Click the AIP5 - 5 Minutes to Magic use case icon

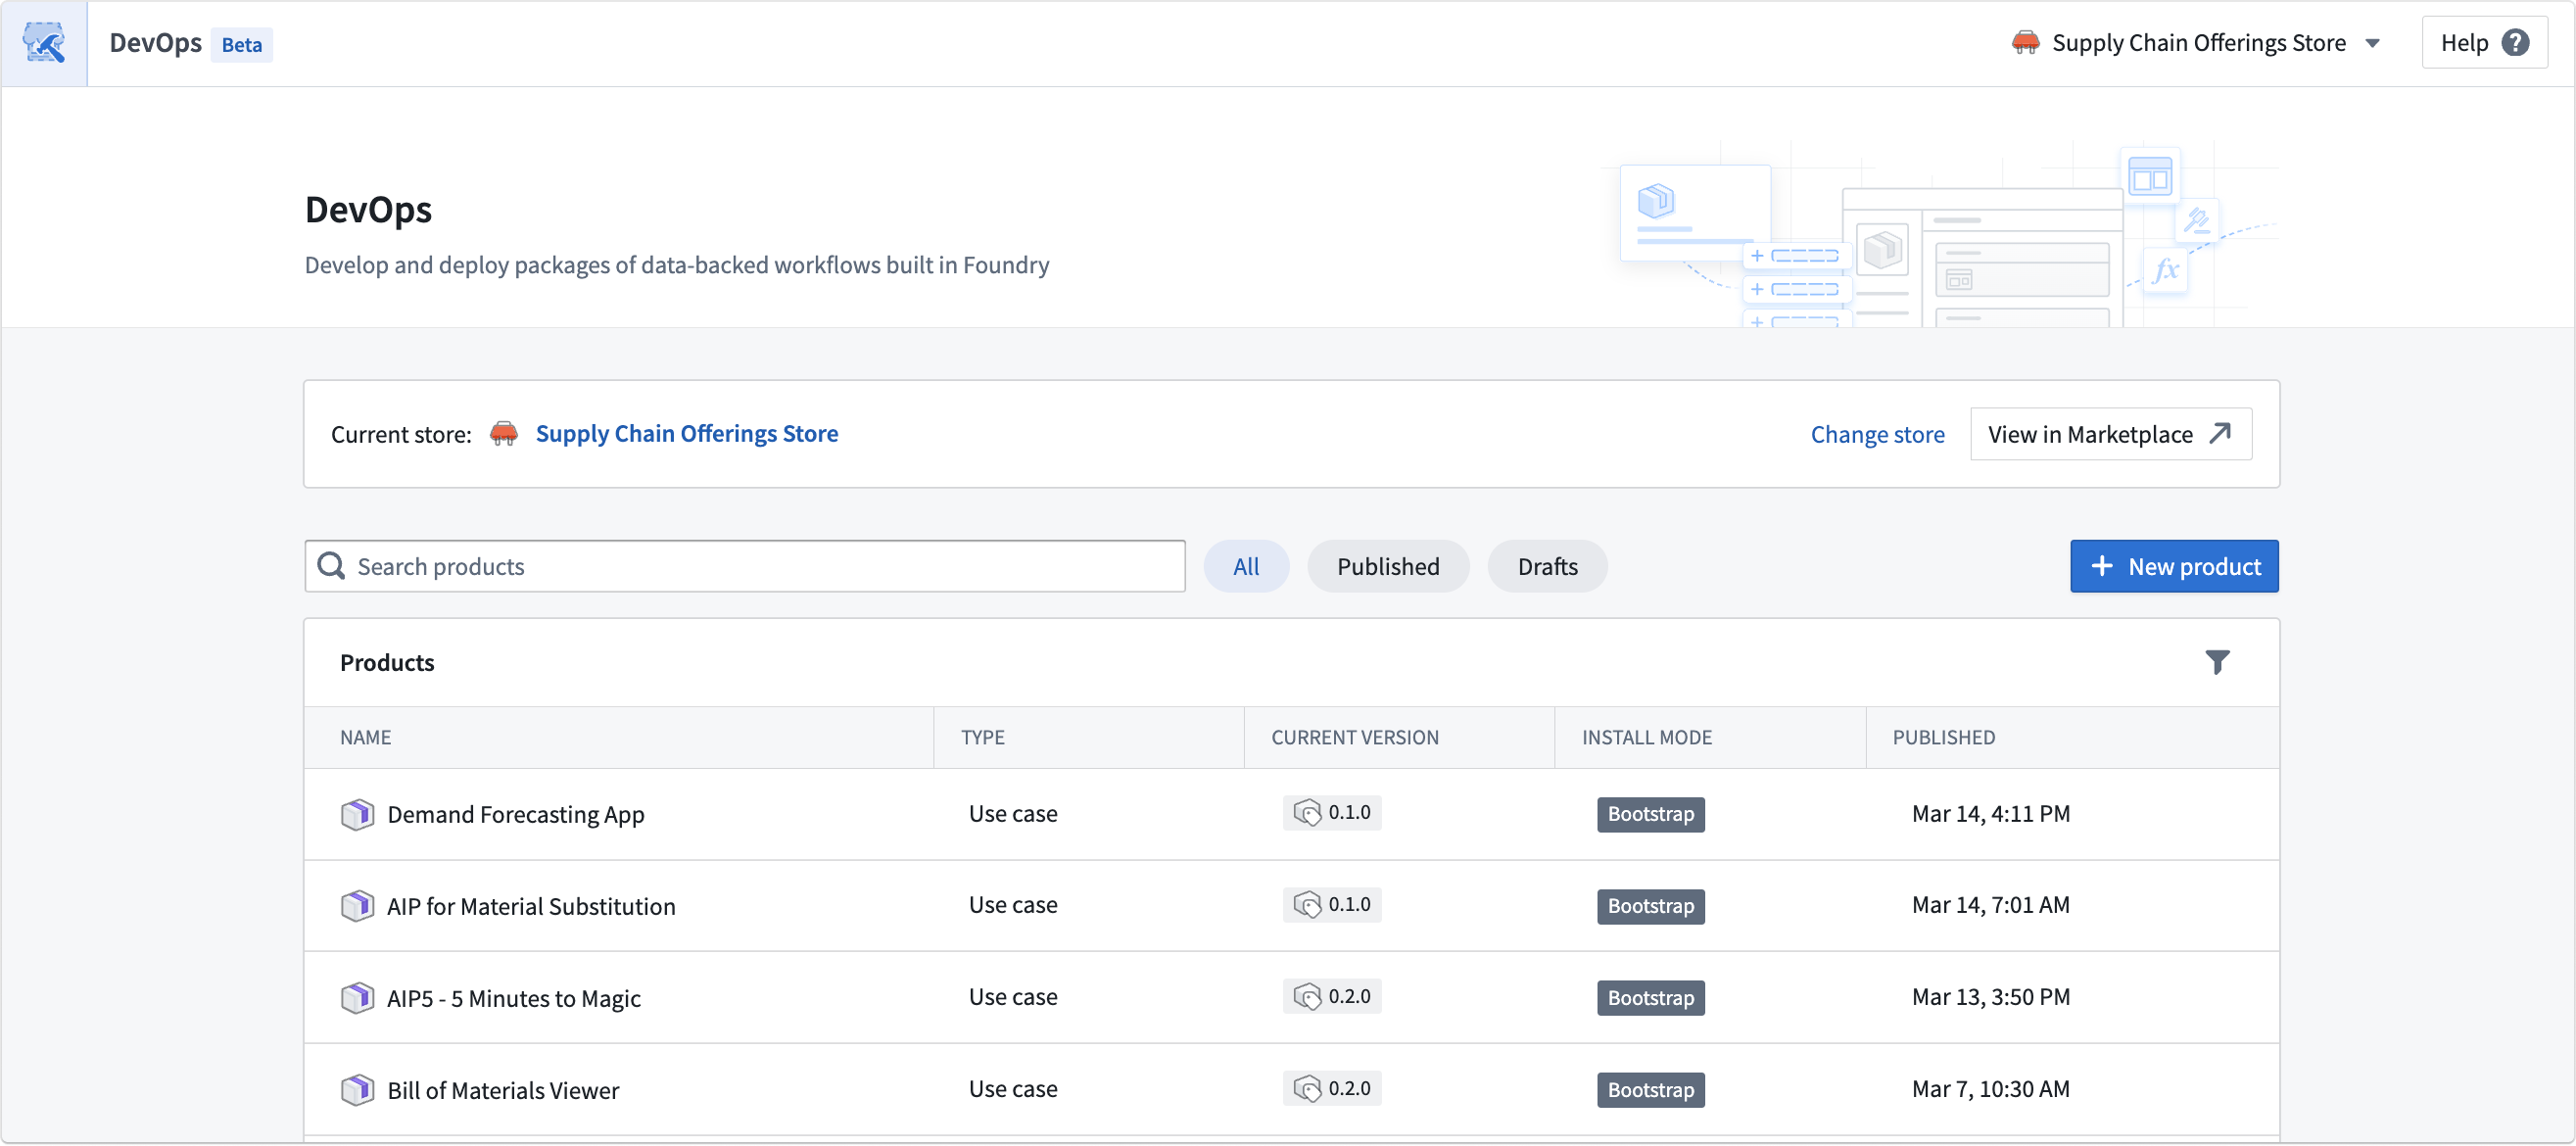point(357,996)
